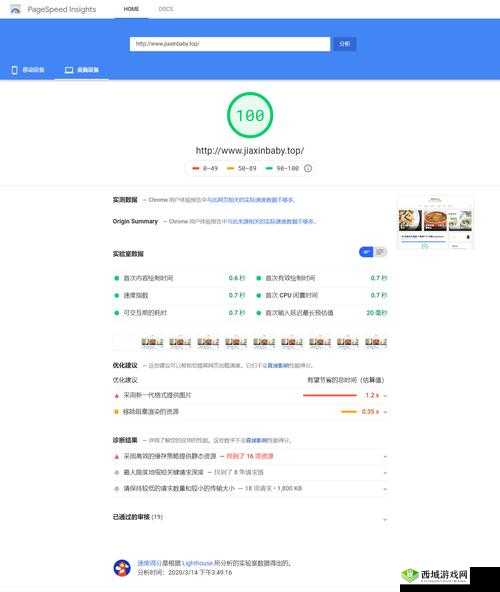Click the 20 毫秒 input delay value
The width and height of the screenshot is (500, 592).
[377, 313]
